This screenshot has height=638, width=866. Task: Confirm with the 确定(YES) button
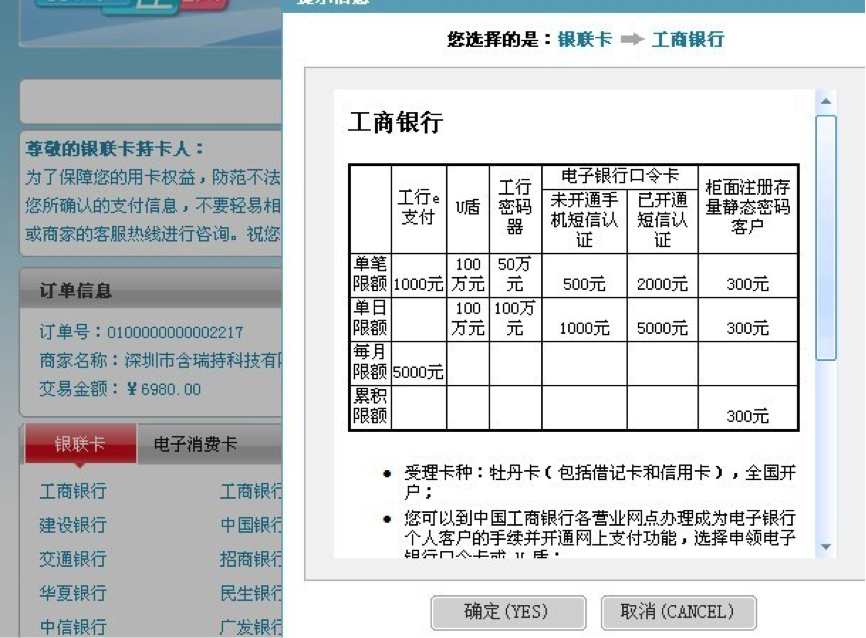click(x=508, y=612)
